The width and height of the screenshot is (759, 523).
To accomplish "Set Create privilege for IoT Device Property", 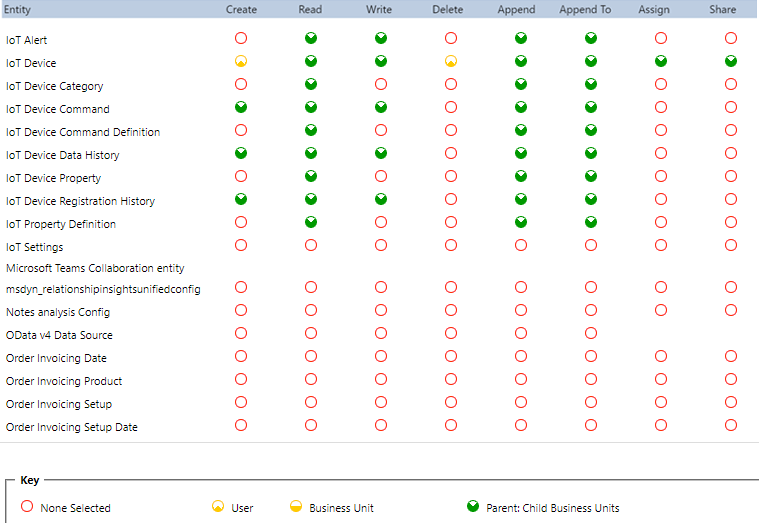I will [x=241, y=176].
